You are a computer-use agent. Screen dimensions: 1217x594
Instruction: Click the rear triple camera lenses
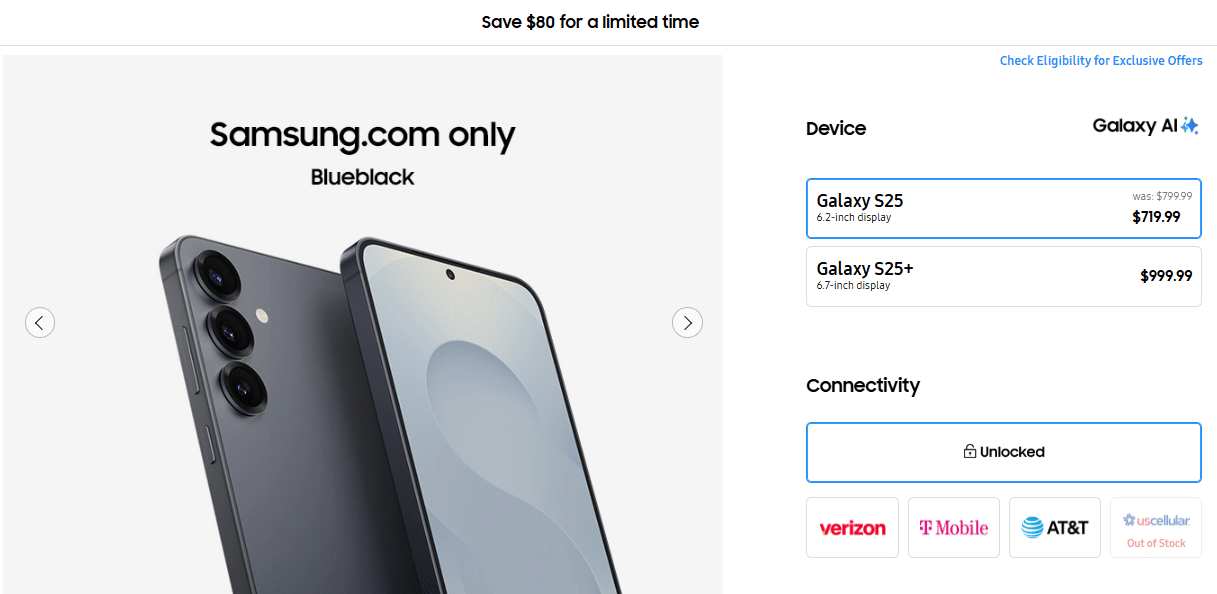[231, 330]
